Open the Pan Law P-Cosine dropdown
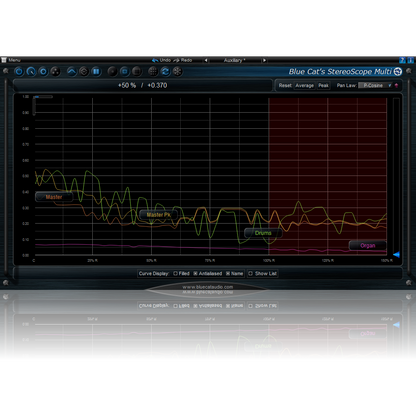The height and width of the screenshot is (416, 416). tap(376, 85)
